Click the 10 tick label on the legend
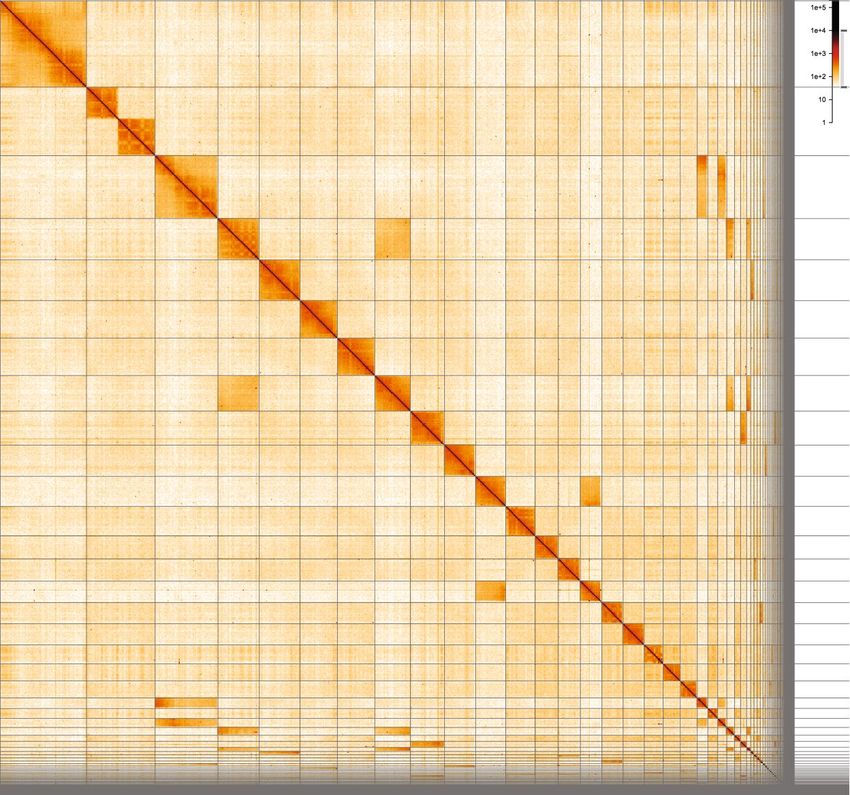This screenshot has height=795, width=850. 820,99
